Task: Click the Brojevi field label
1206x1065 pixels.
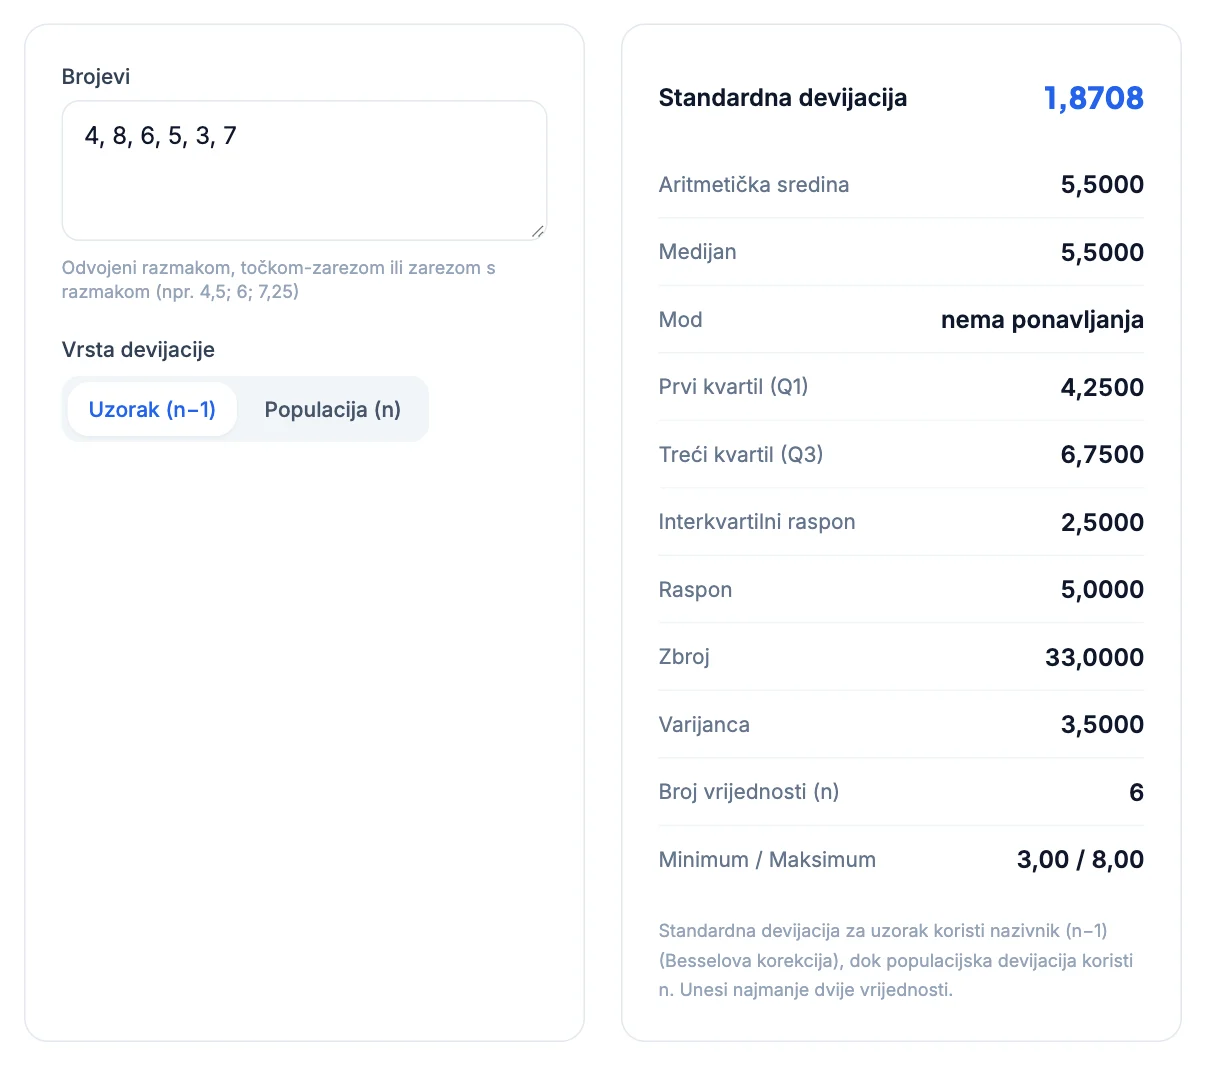Action: tap(96, 77)
